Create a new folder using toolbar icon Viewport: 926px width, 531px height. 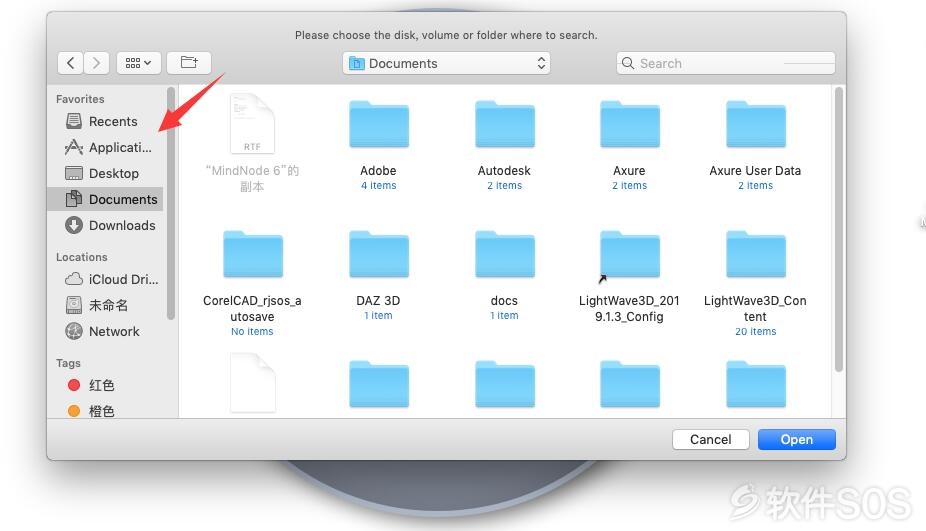pyautogui.click(x=189, y=63)
